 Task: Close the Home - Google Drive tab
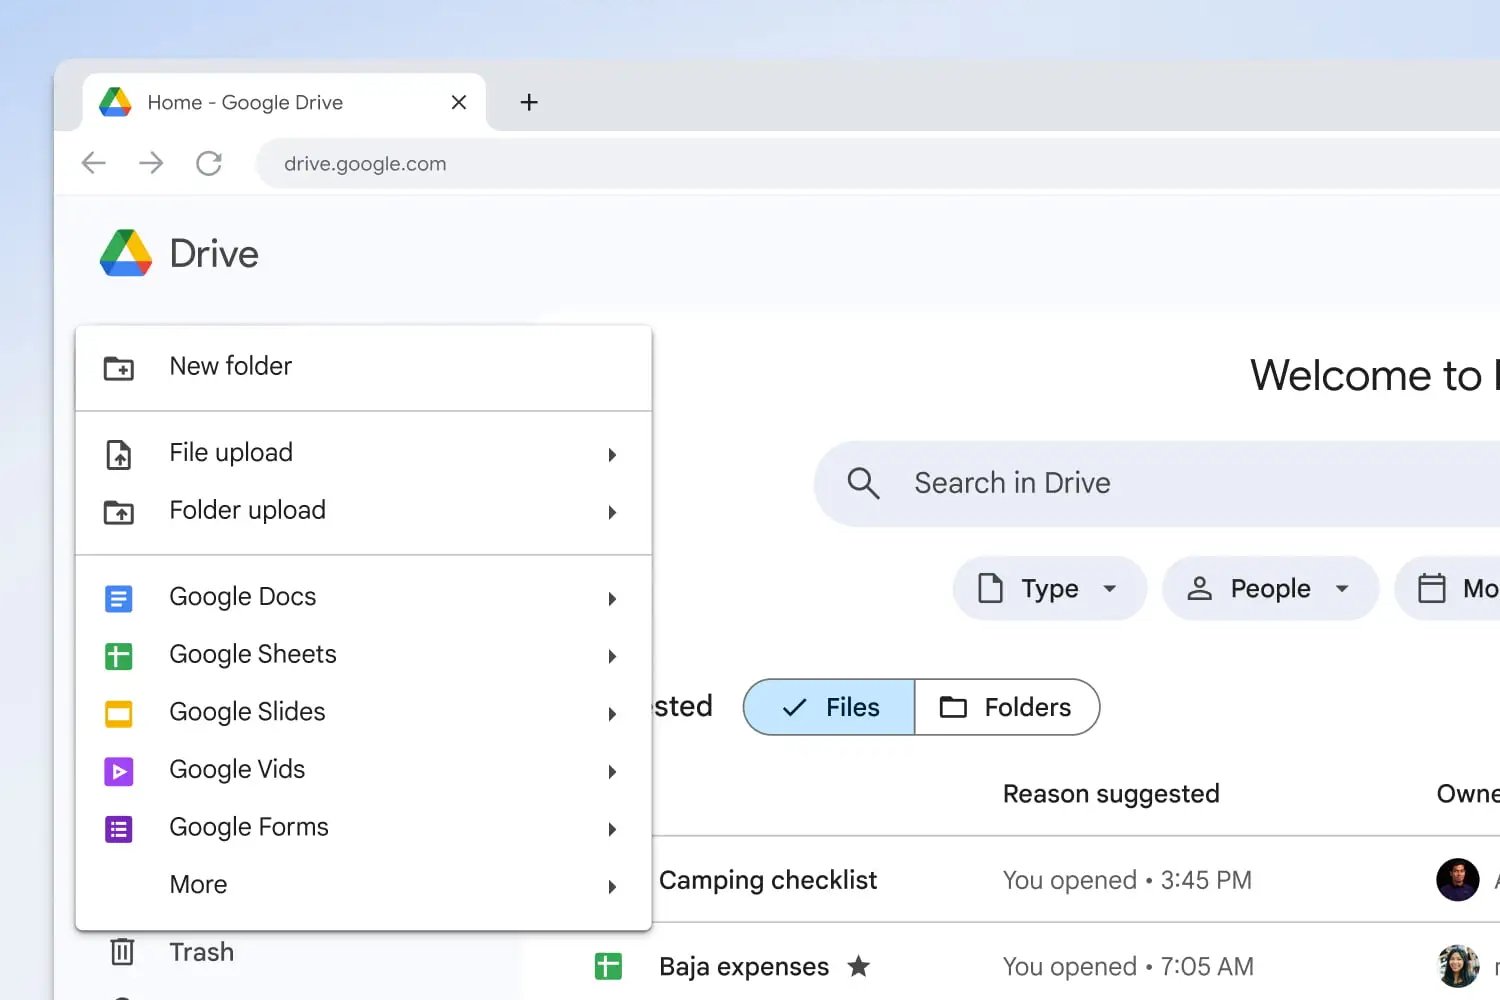(459, 102)
